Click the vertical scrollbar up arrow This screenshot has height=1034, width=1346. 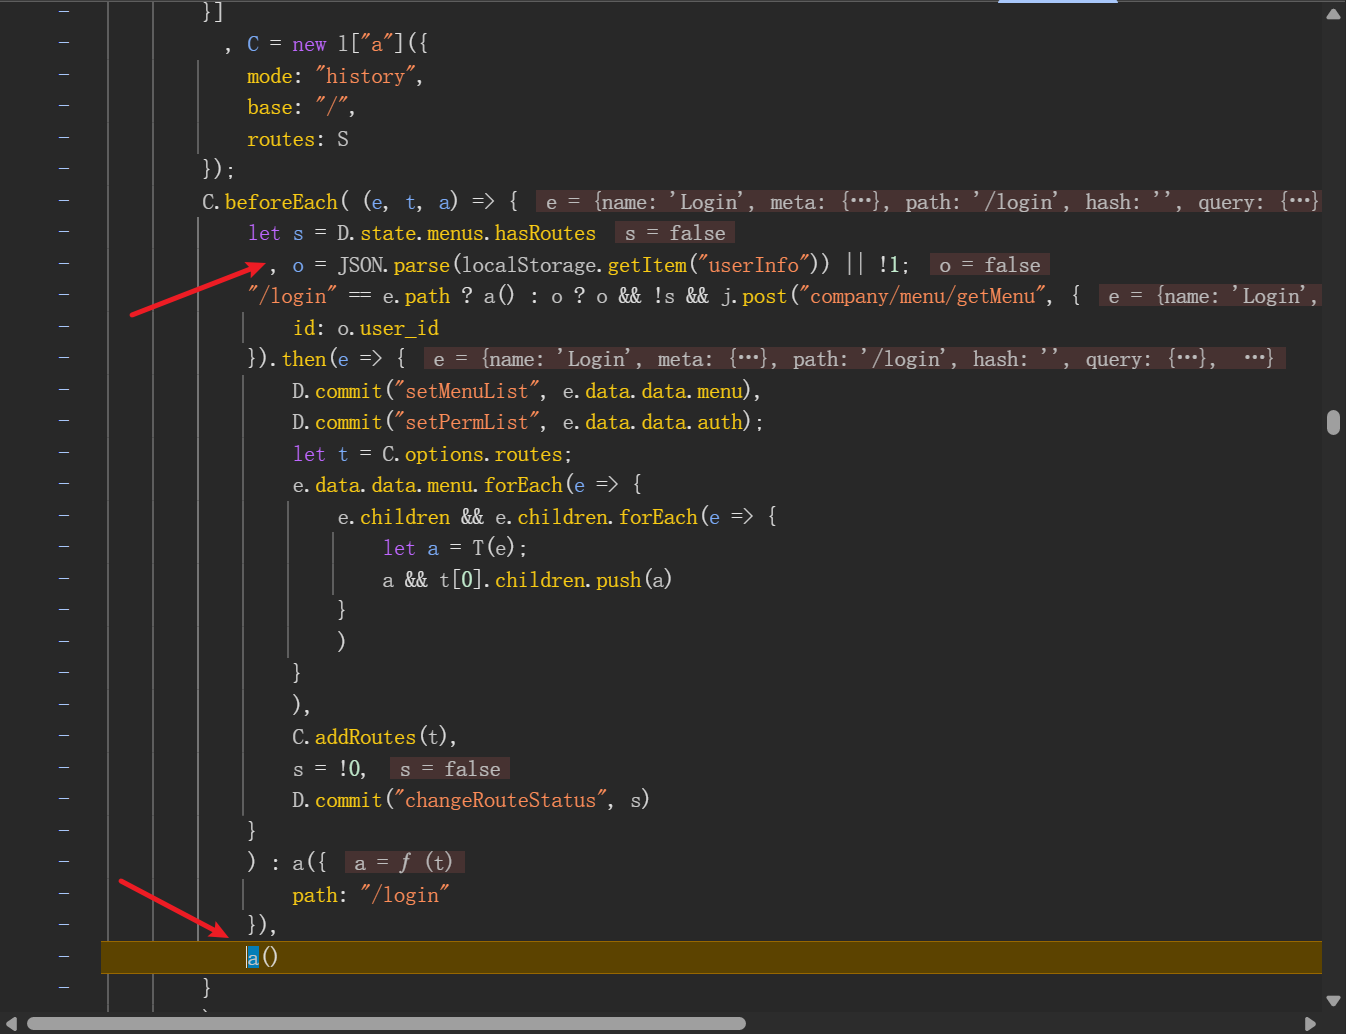[1333, 14]
